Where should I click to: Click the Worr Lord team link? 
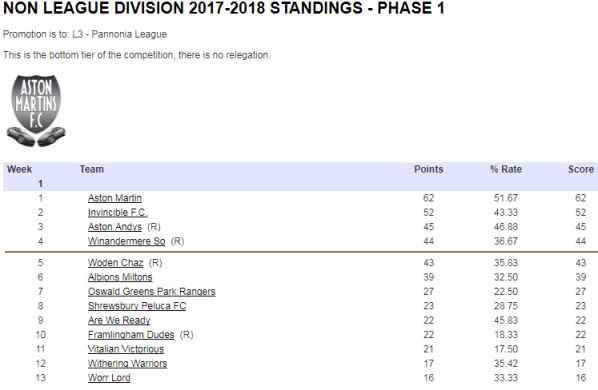pos(109,378)
